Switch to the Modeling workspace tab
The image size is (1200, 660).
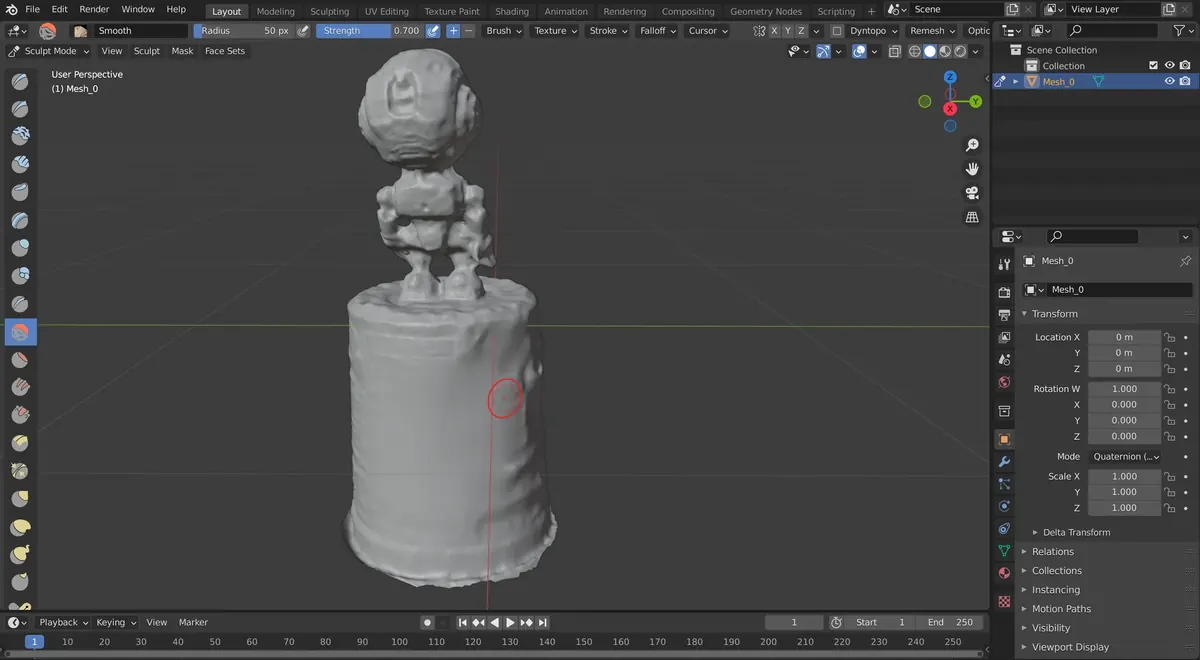[275, 11]
